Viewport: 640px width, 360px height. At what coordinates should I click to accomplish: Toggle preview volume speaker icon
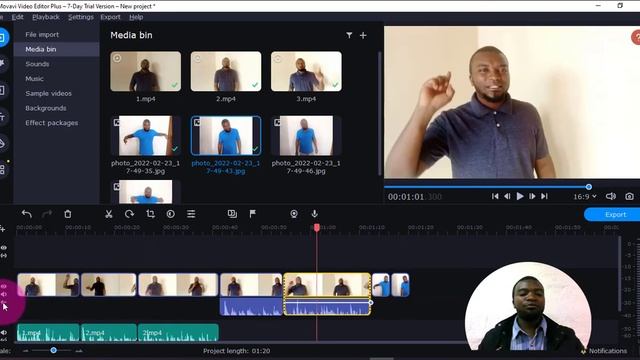611,196
